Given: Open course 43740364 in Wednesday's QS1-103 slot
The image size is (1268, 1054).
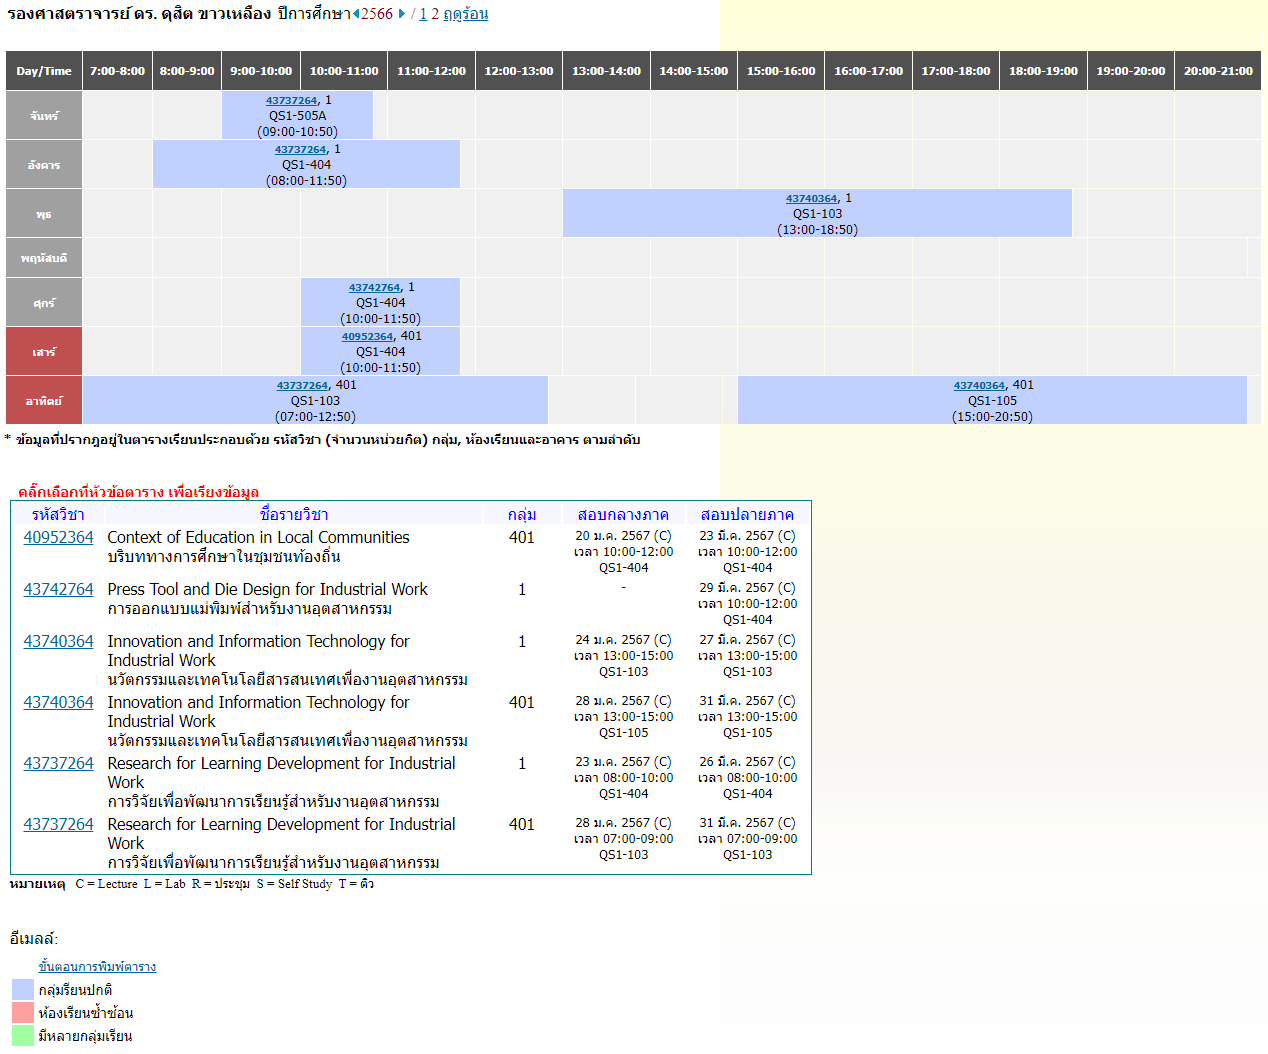Looking at the screenshot, I should [811, 199].
